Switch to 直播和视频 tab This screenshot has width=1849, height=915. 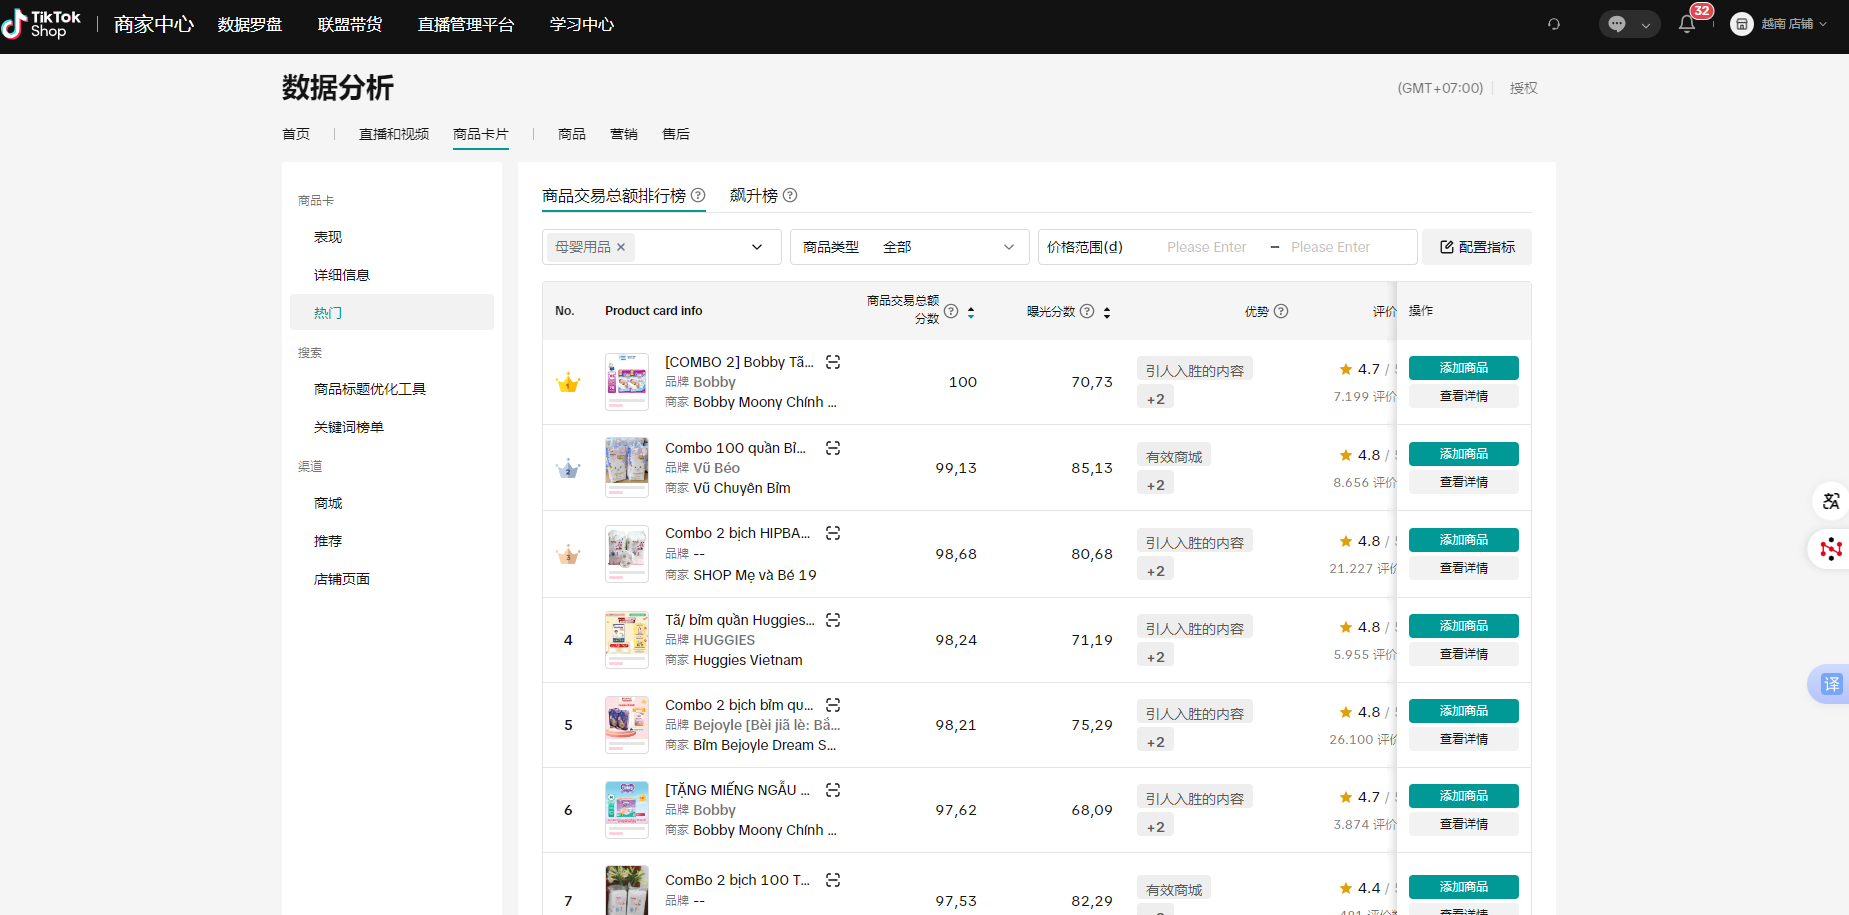click(394, 134)
